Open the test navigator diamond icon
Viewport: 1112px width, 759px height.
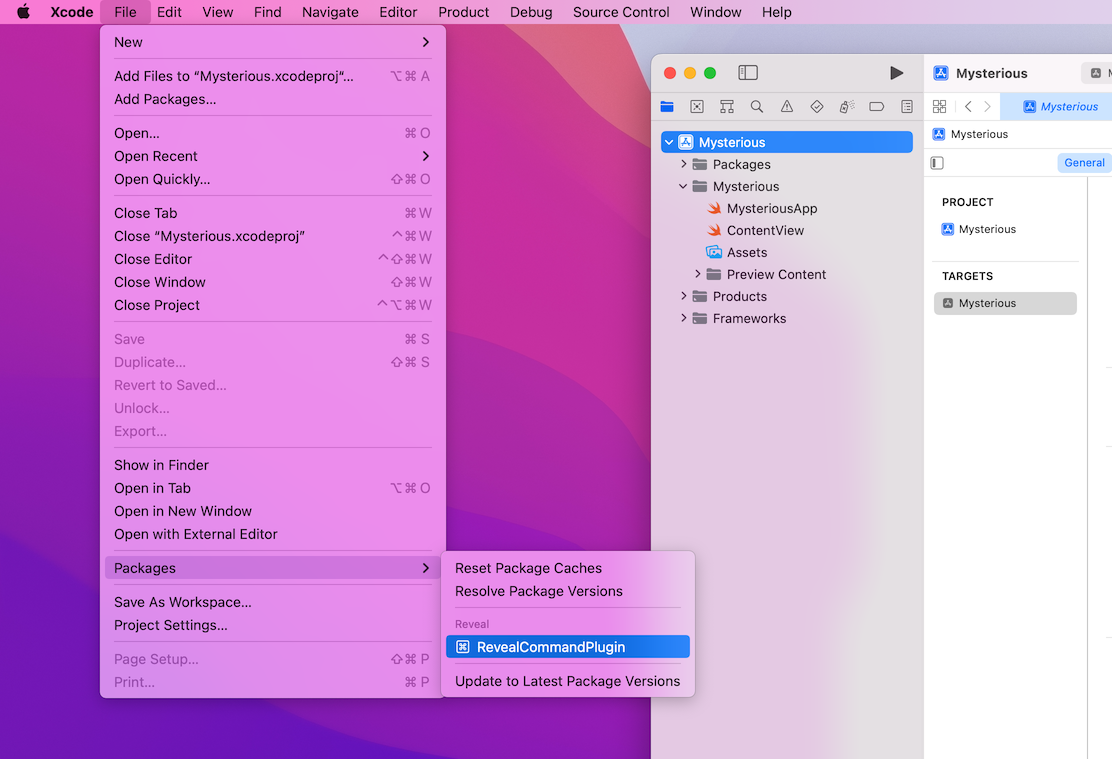point(817,106)
